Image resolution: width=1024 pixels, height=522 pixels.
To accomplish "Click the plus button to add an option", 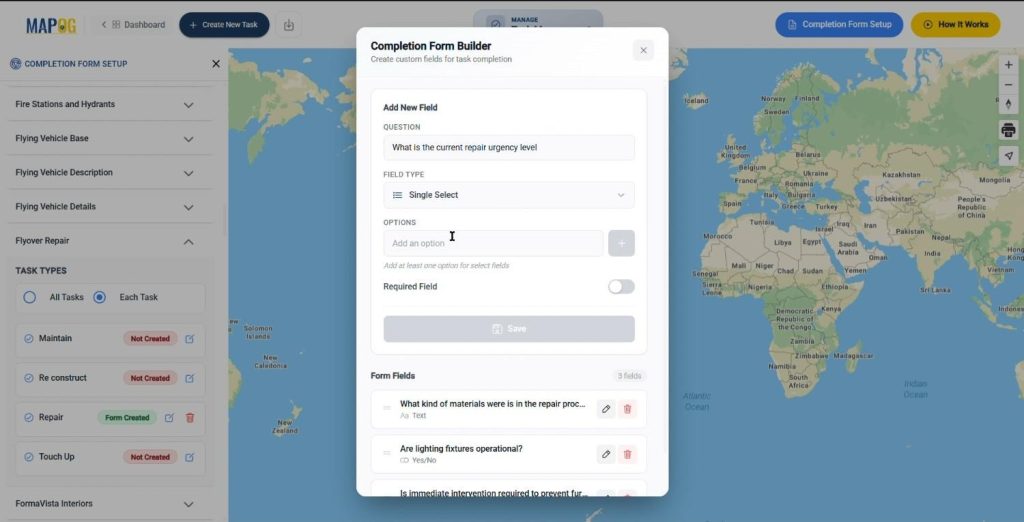I will click(621, 243).
